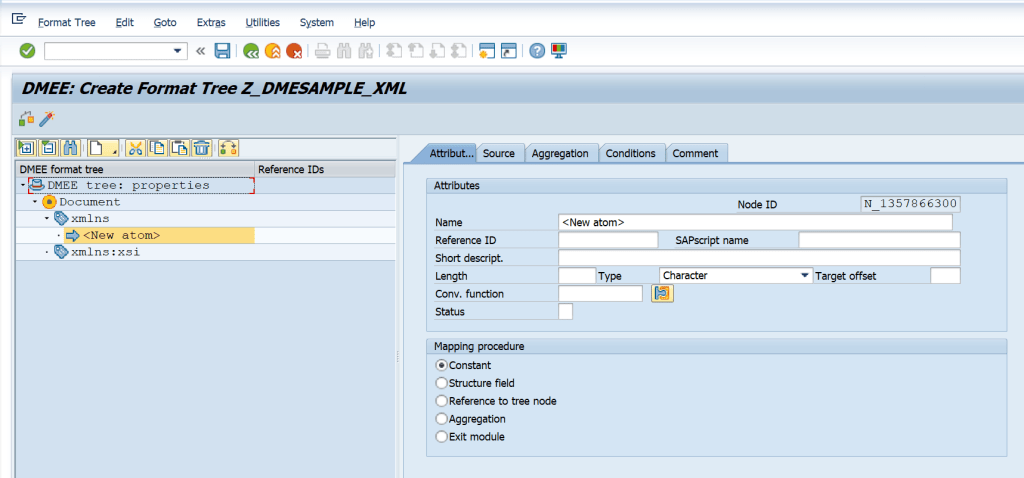Select the <New atom> tree node
This screenshot has width=1024, height=478.
coord(121,236)
